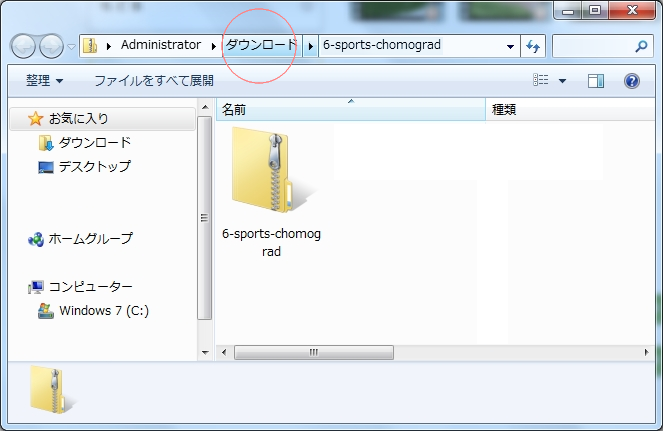The height and width of the screenshot is (431, 663).
Task: Expand the view options dropdown arrow
Action: [562, 81]
